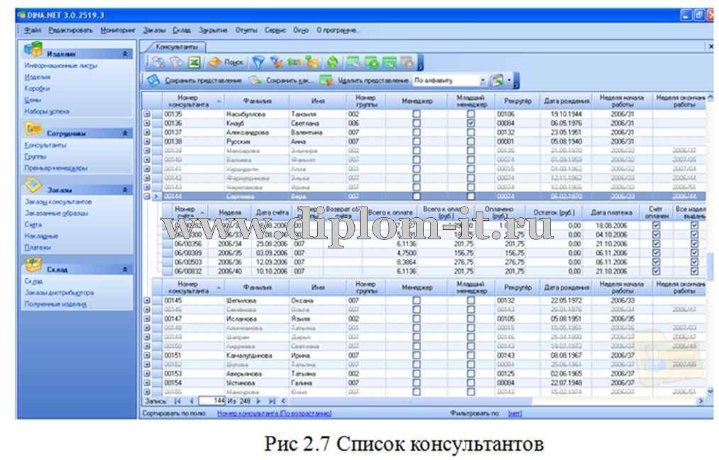Click the clear-filter funnel icon
The width and height of the screenshot is (719, 460).
[277, 62]
